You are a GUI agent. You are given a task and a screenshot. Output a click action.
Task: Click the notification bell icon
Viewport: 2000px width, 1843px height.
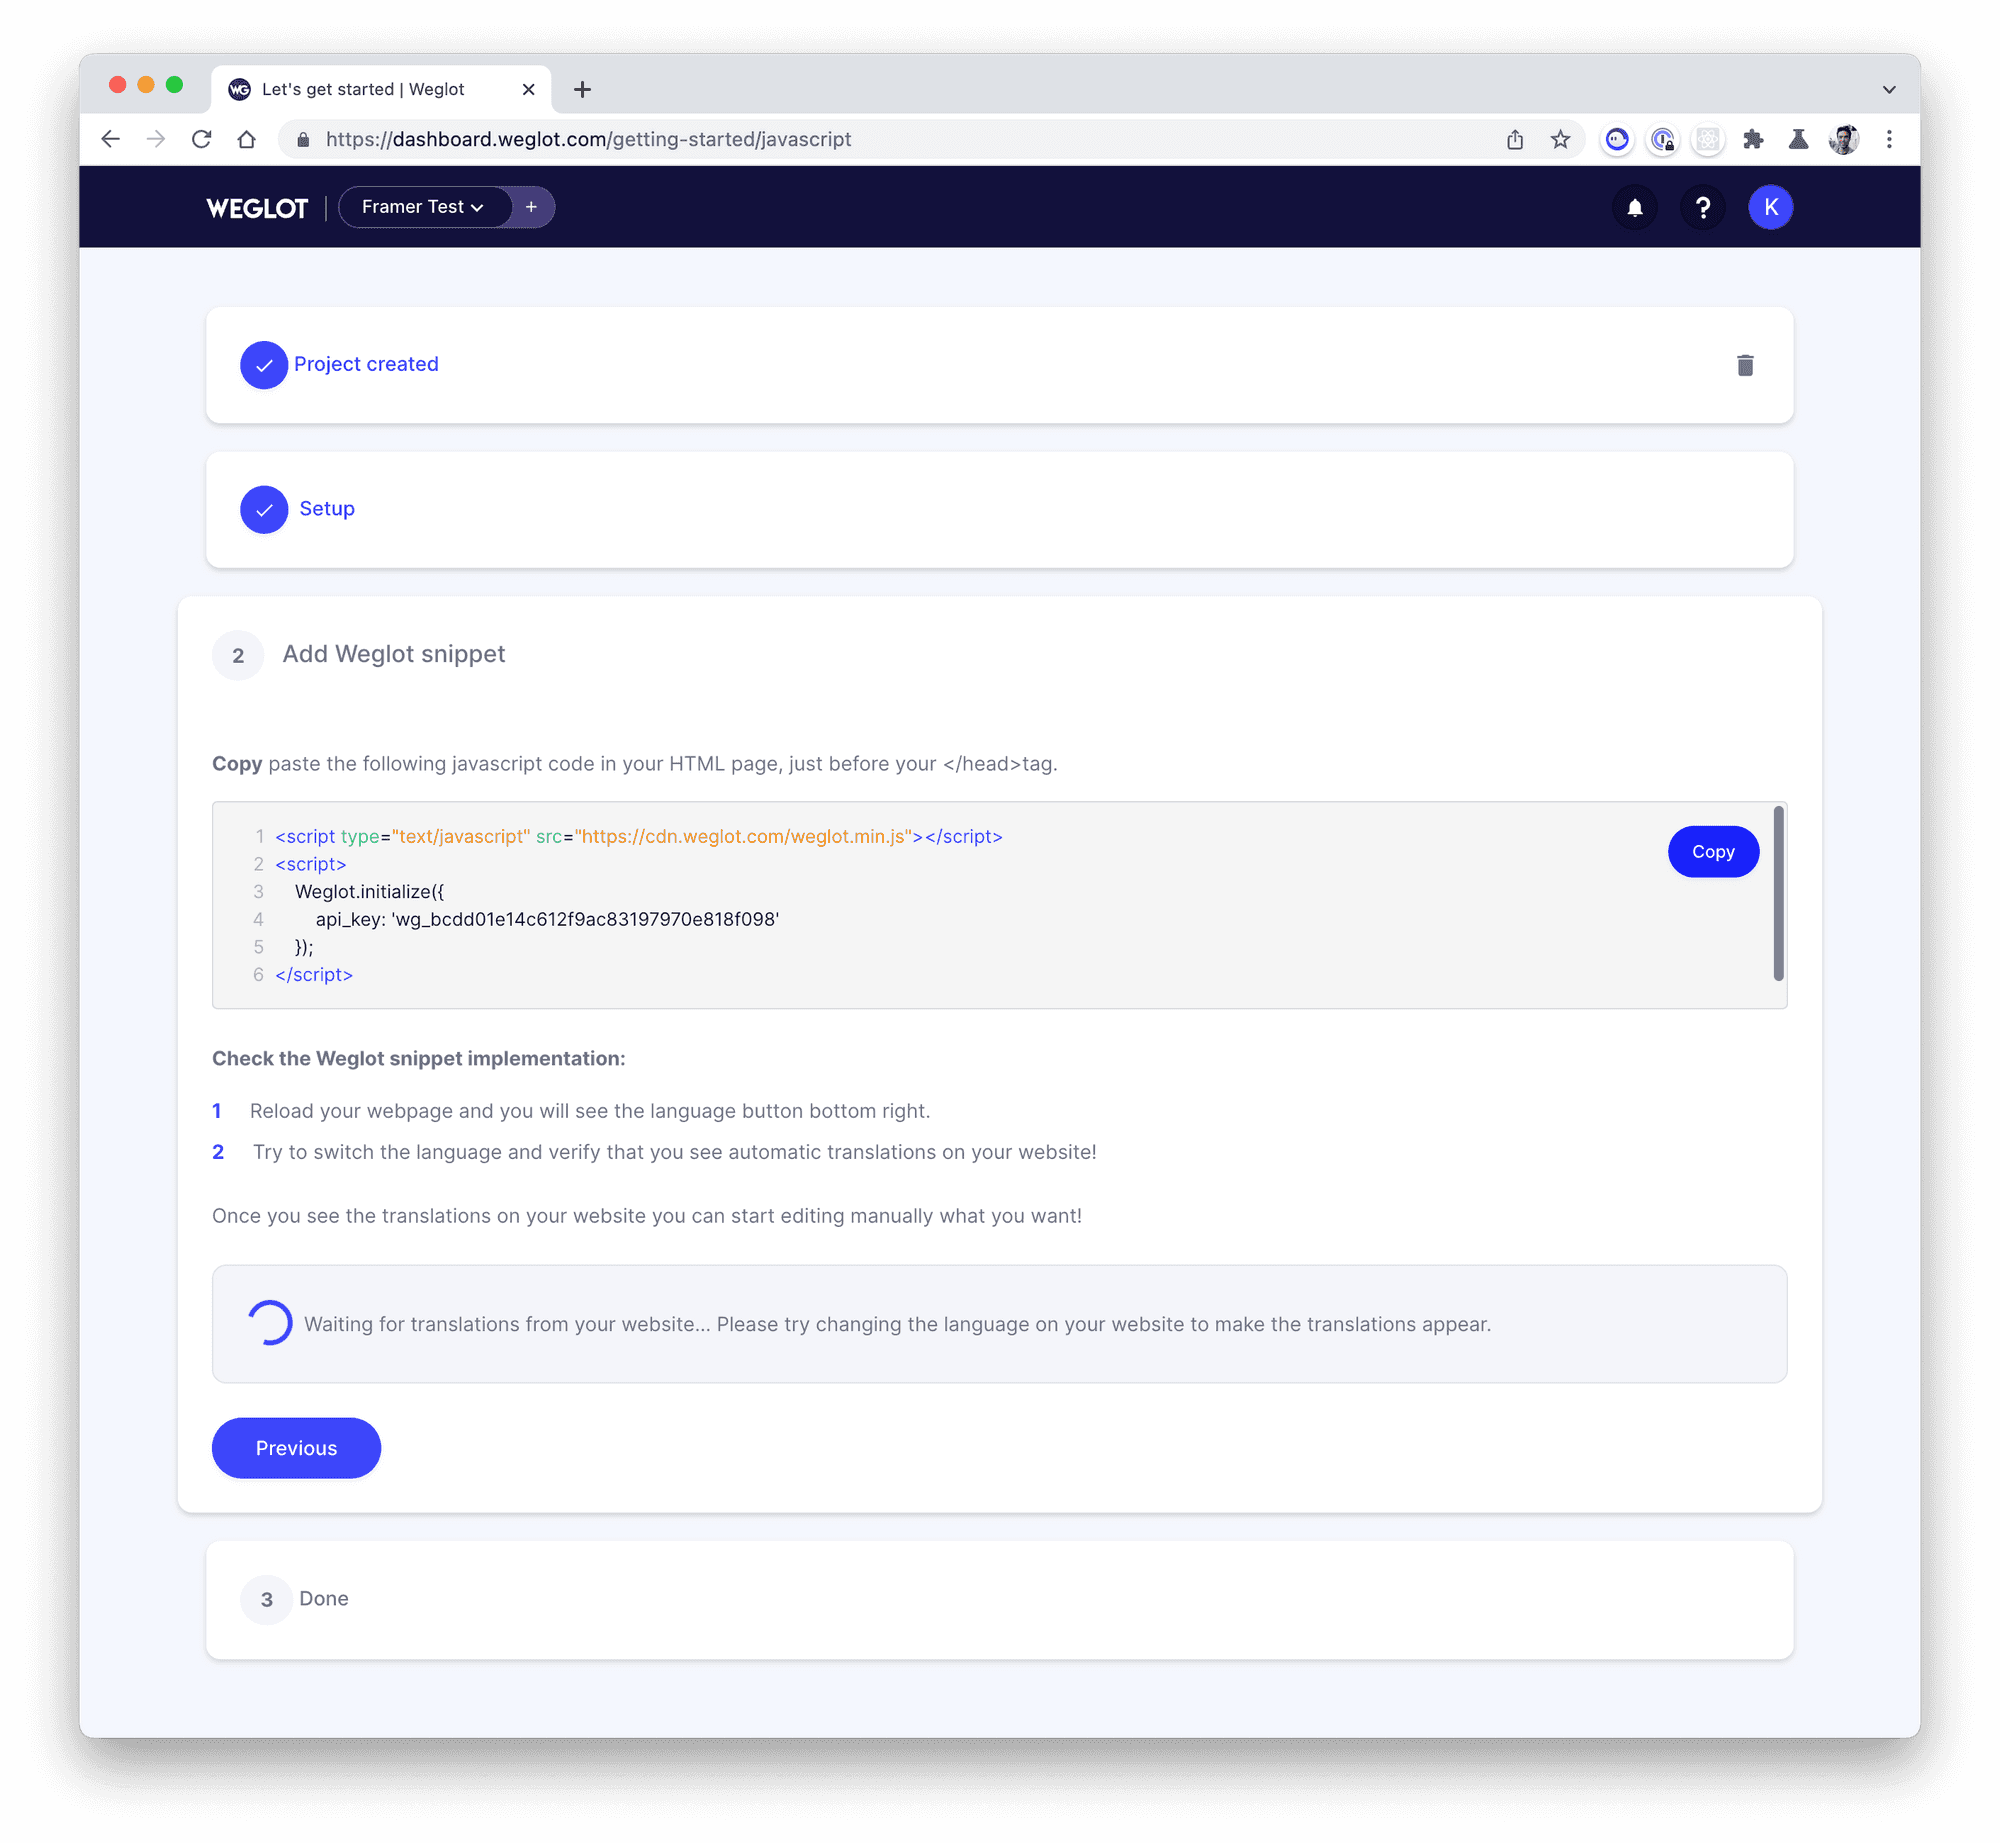pos(1634,207)
